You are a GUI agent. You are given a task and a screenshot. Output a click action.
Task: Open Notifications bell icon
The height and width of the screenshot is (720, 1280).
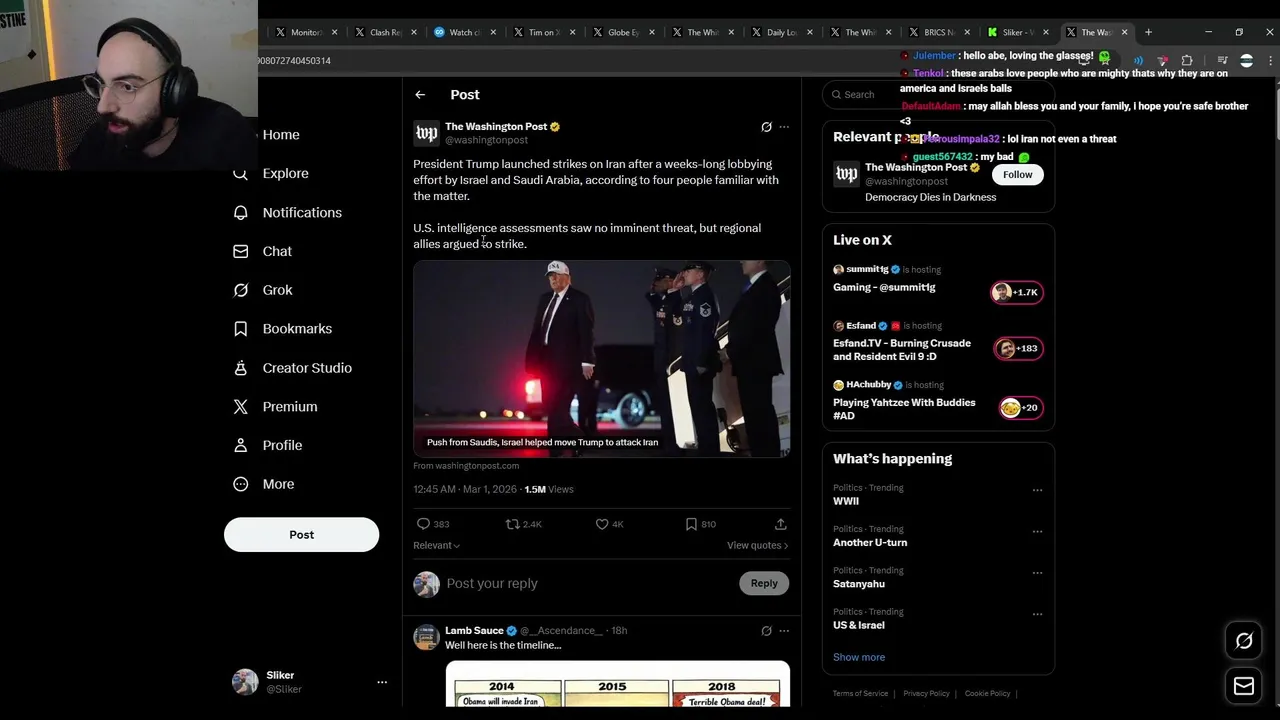click(240, 213)
